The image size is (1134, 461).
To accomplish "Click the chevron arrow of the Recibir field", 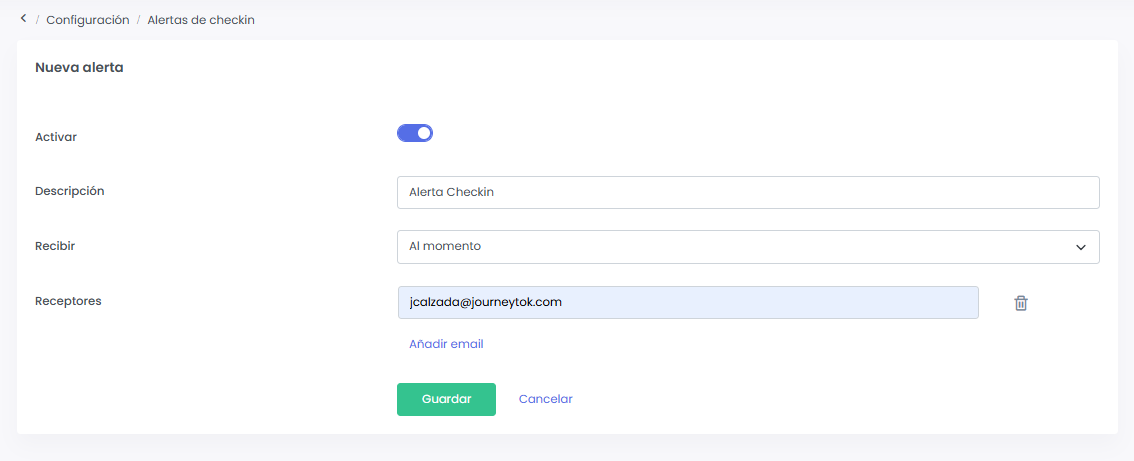I will (1080, 247).
